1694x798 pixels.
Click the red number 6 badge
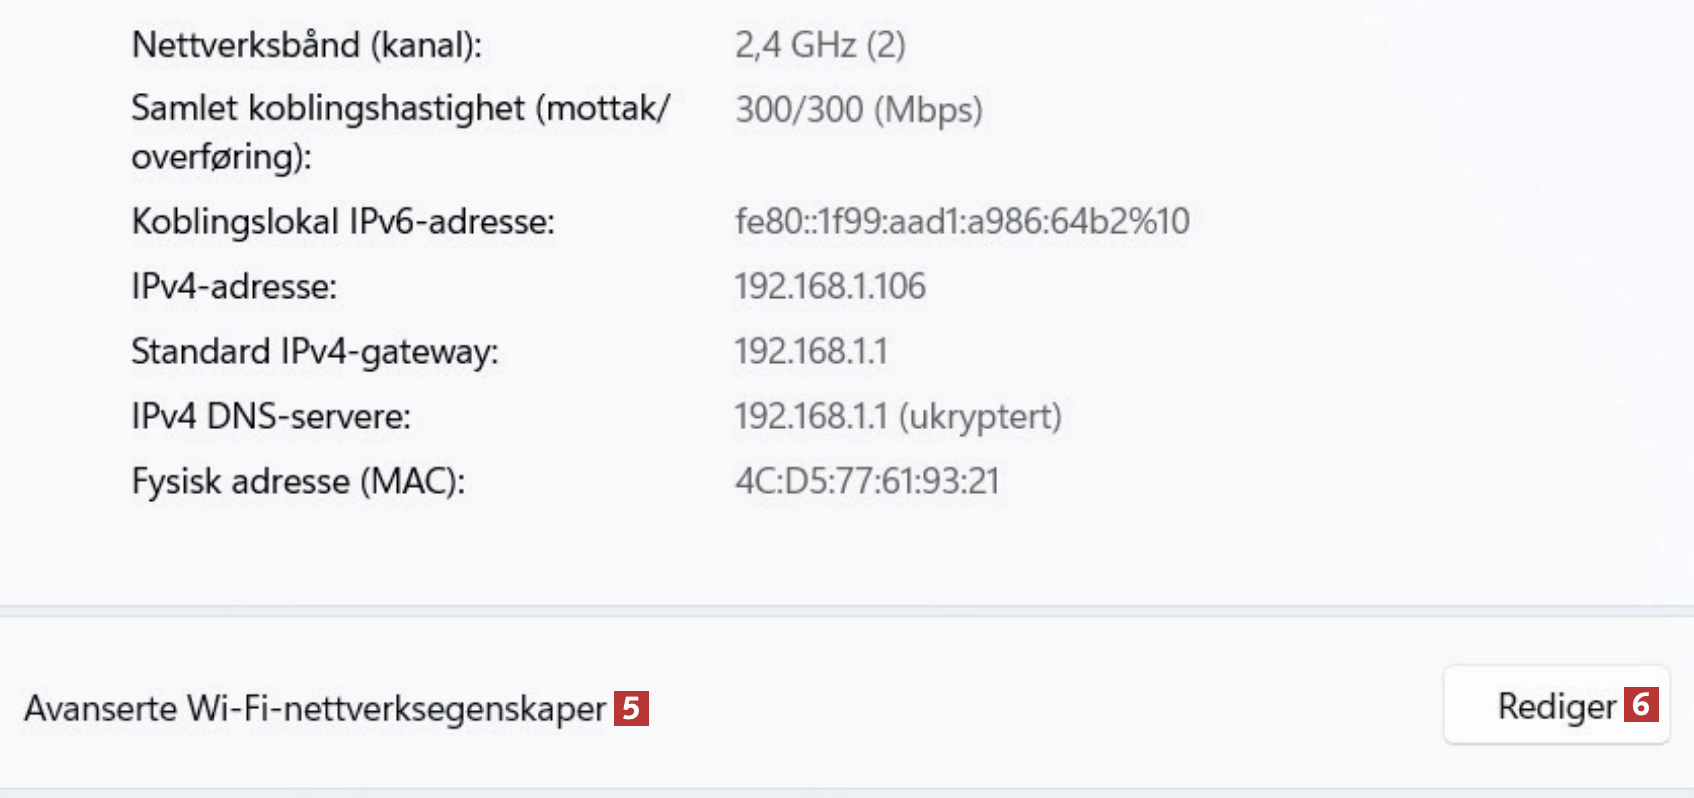click(1641, 704)
